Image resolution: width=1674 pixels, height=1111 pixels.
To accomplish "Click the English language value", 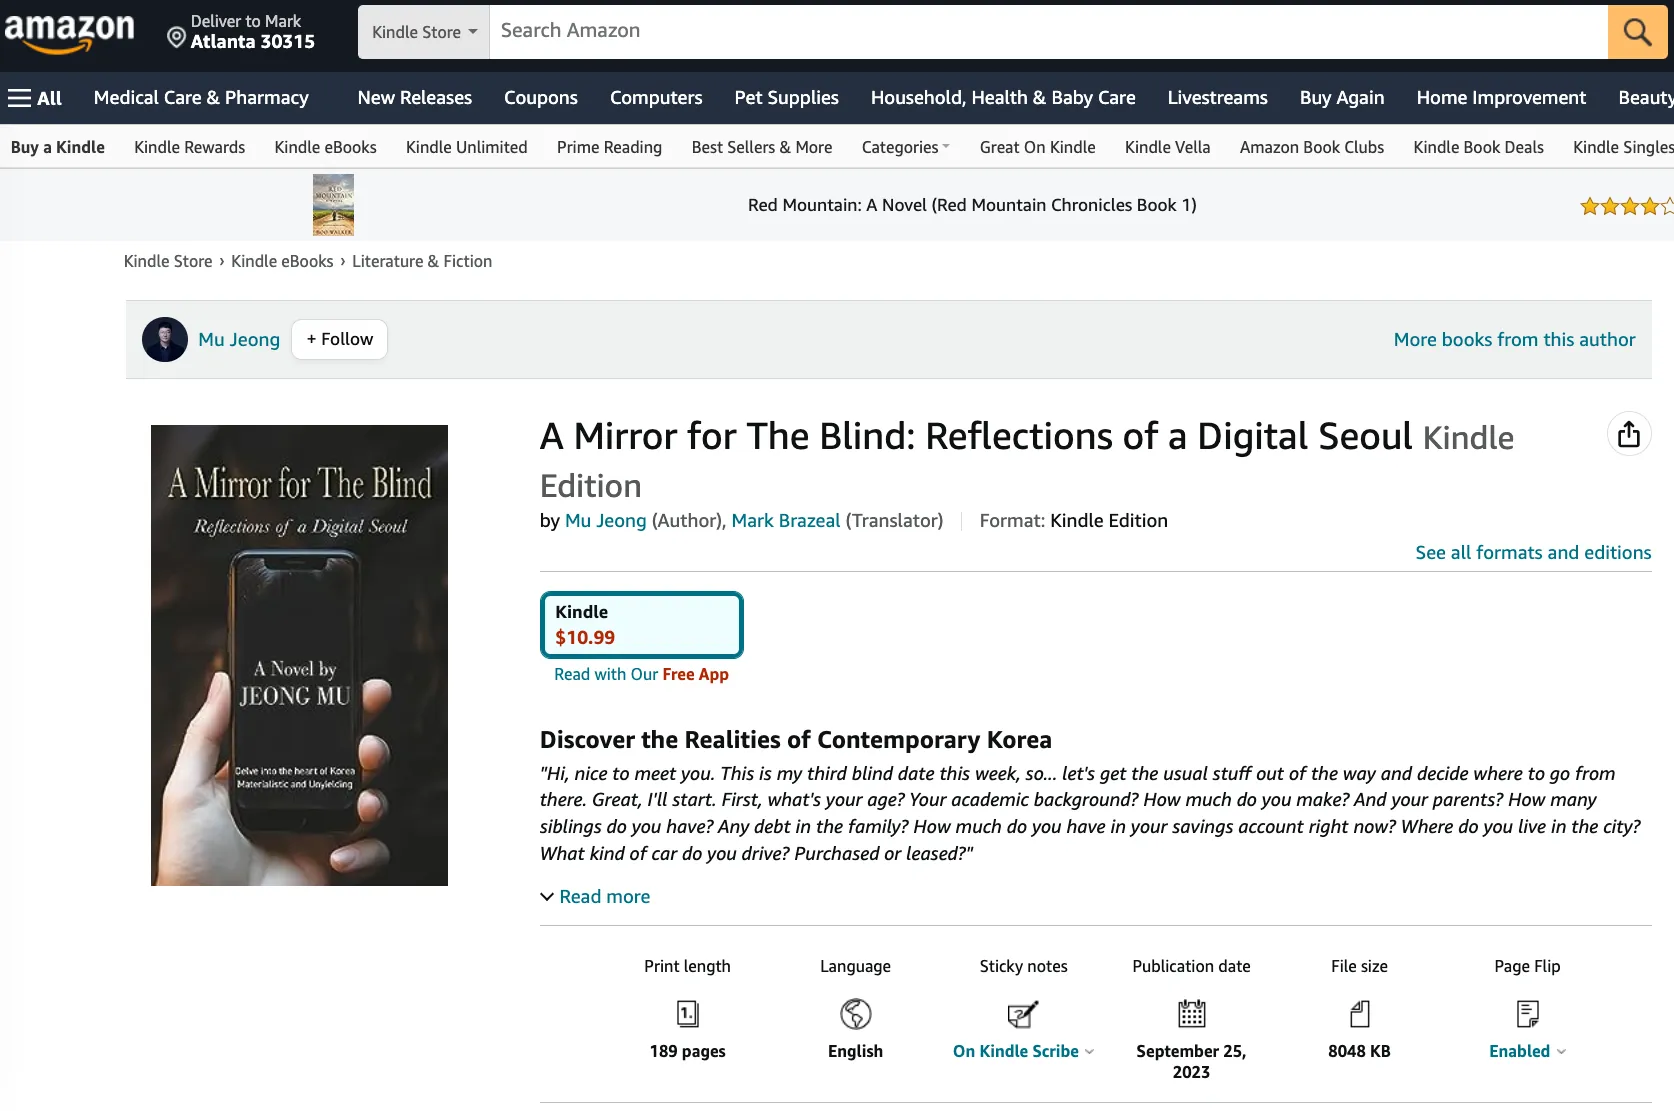I will click(855, 1051).
